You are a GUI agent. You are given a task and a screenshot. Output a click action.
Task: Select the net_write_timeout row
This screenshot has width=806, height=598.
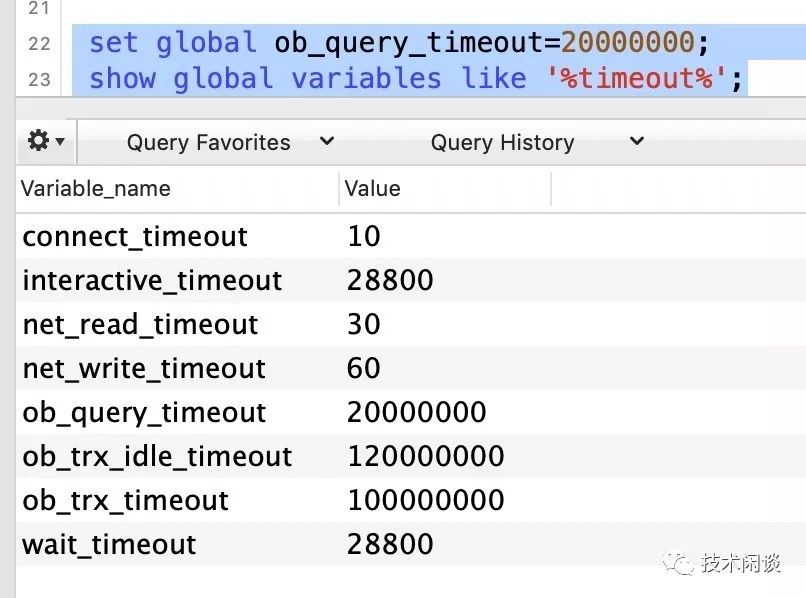click(x=144, y=369)
